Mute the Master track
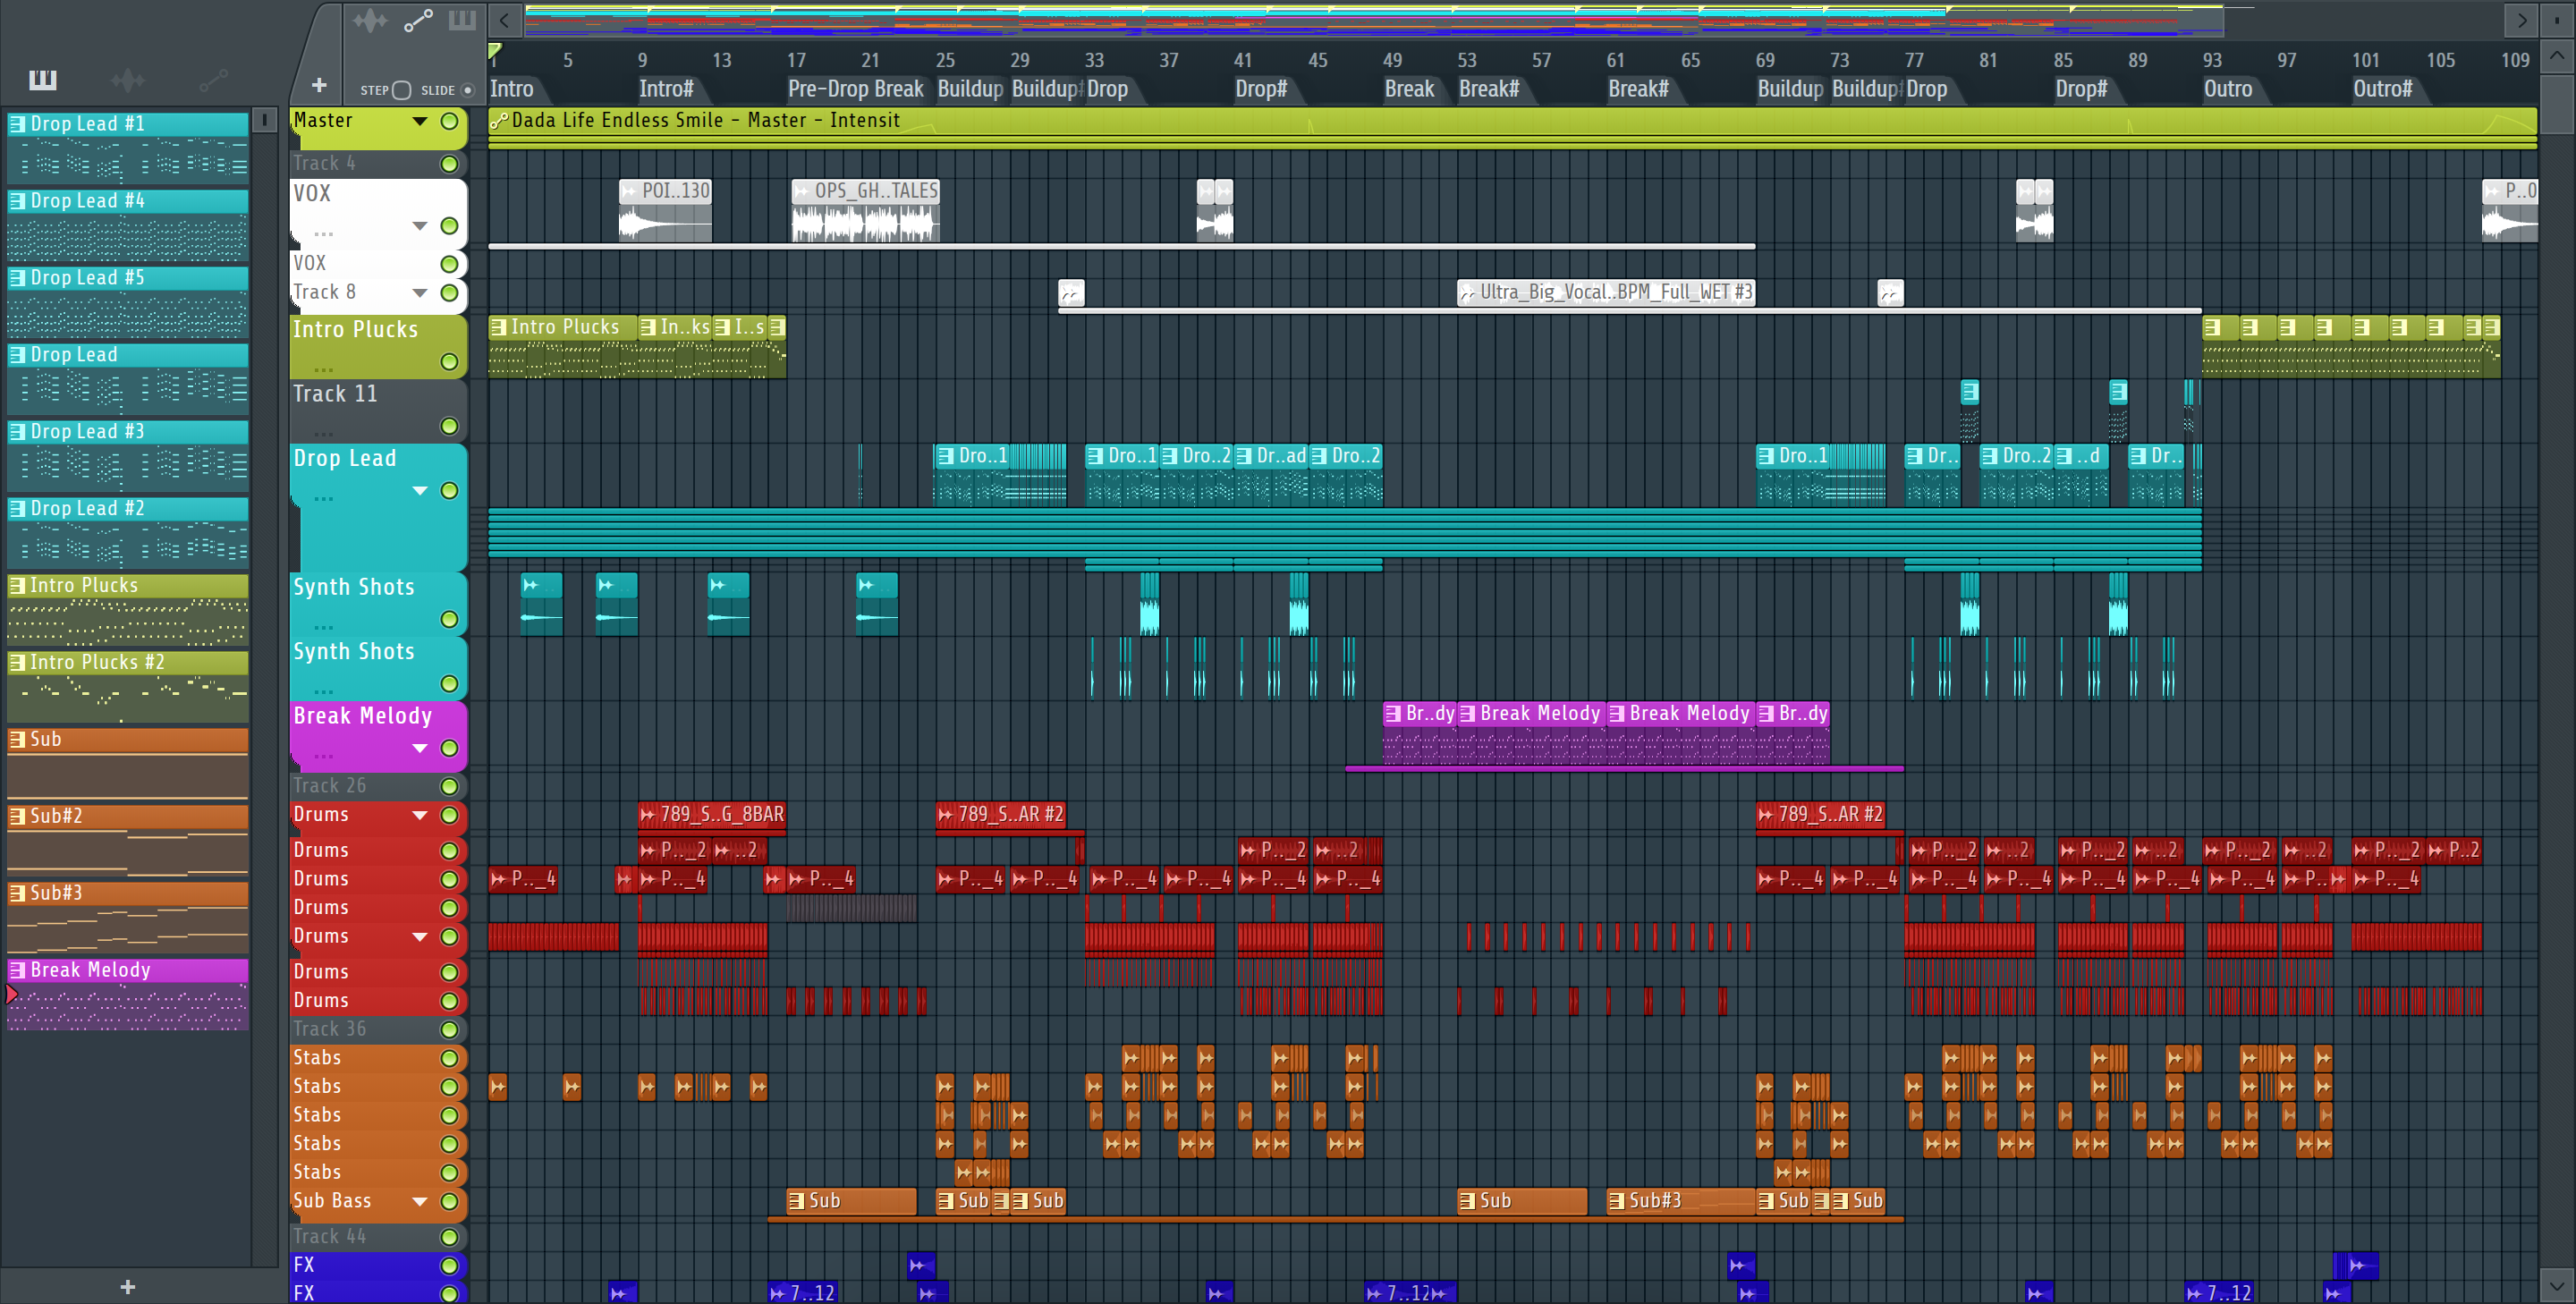This screenshot has height=1304, width=2576. (450, 121)
